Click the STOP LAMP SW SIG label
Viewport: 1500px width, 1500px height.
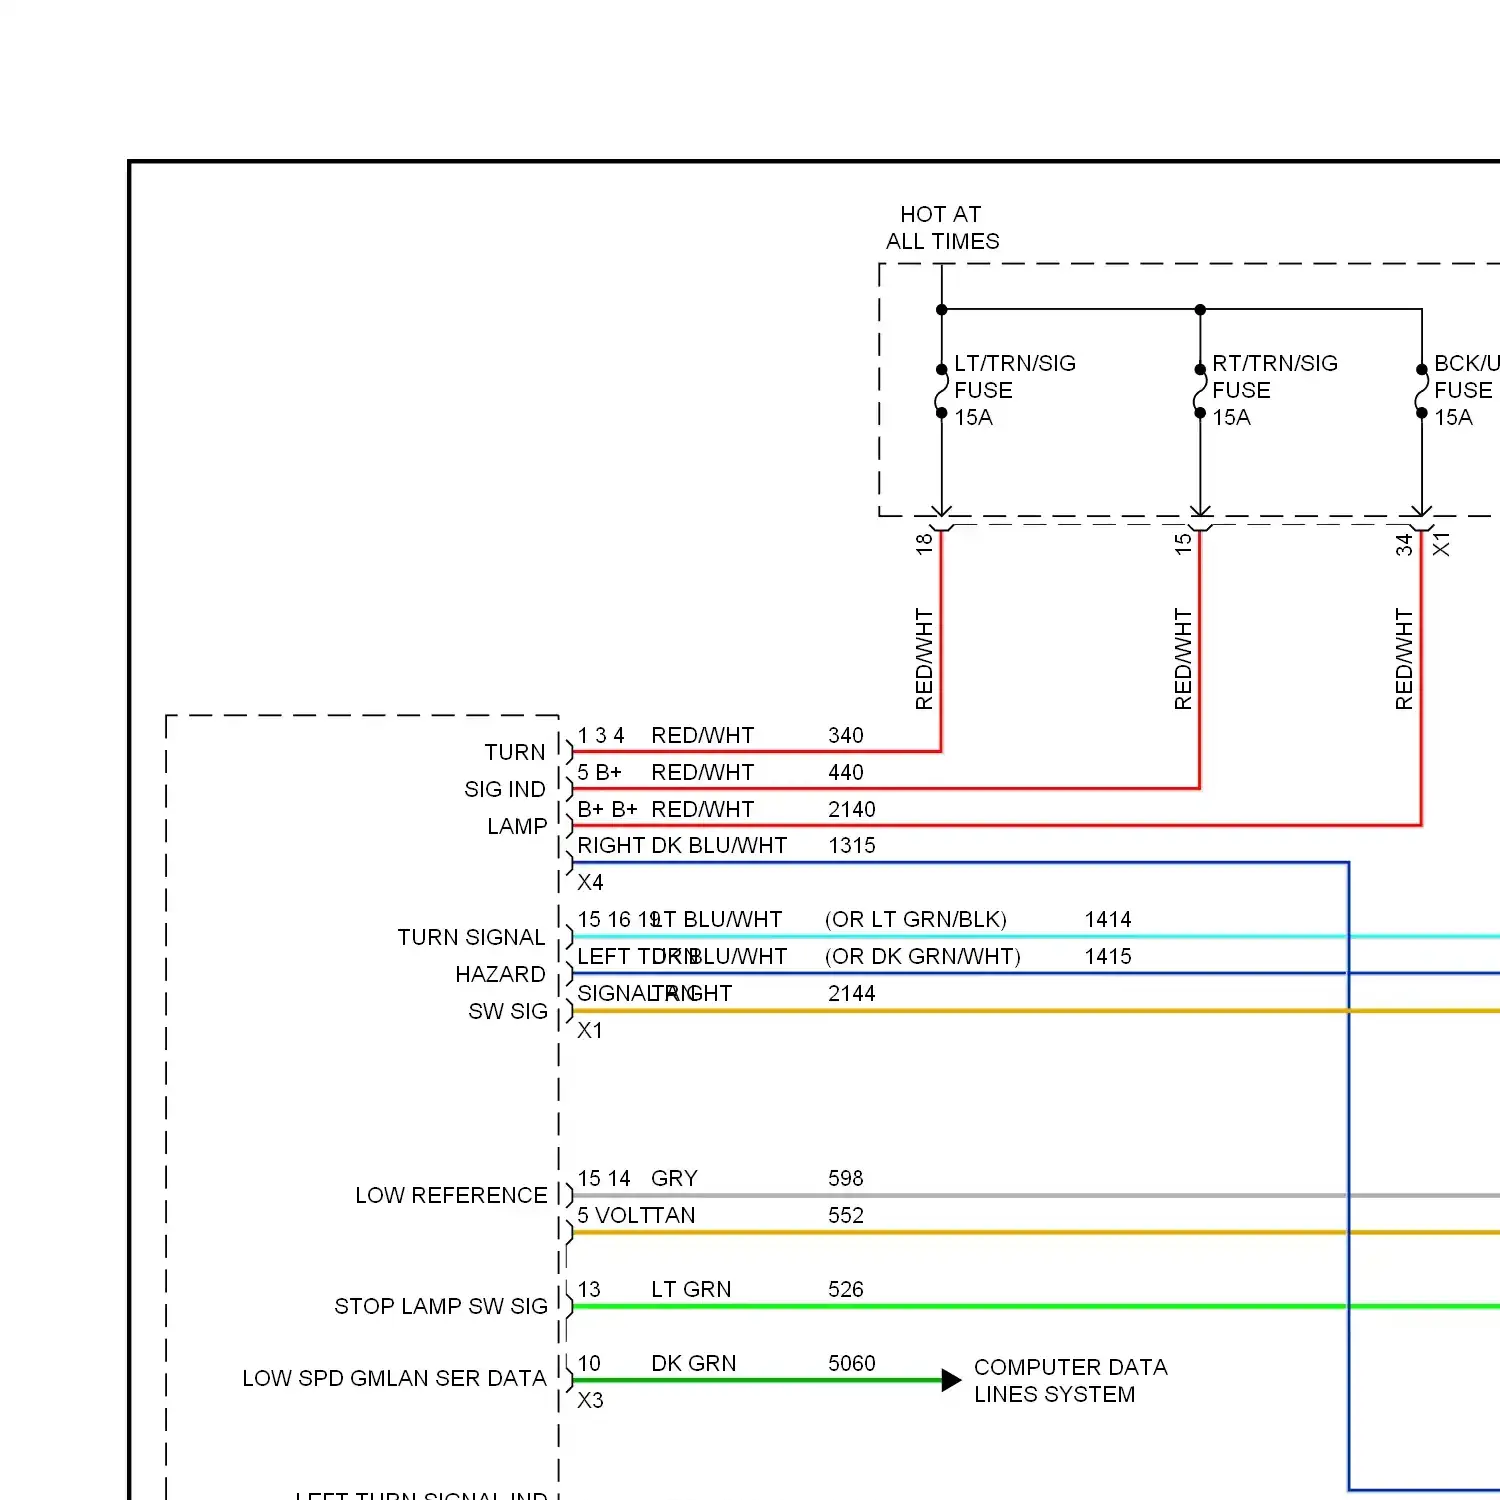(x=441, y=1306)
